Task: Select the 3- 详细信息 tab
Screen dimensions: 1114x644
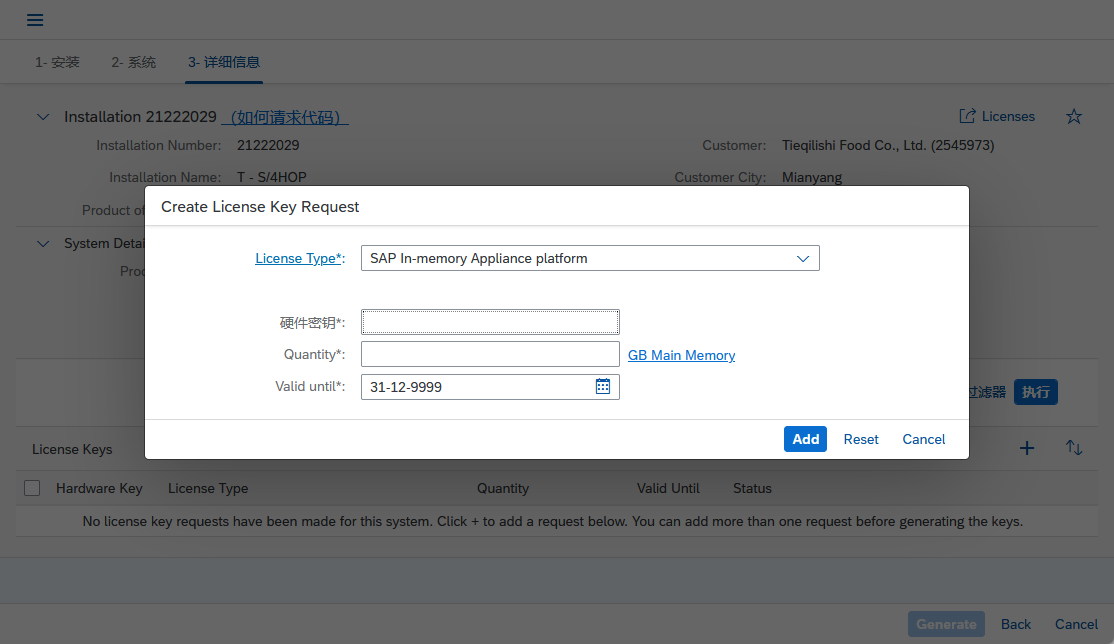Action: 224,62
